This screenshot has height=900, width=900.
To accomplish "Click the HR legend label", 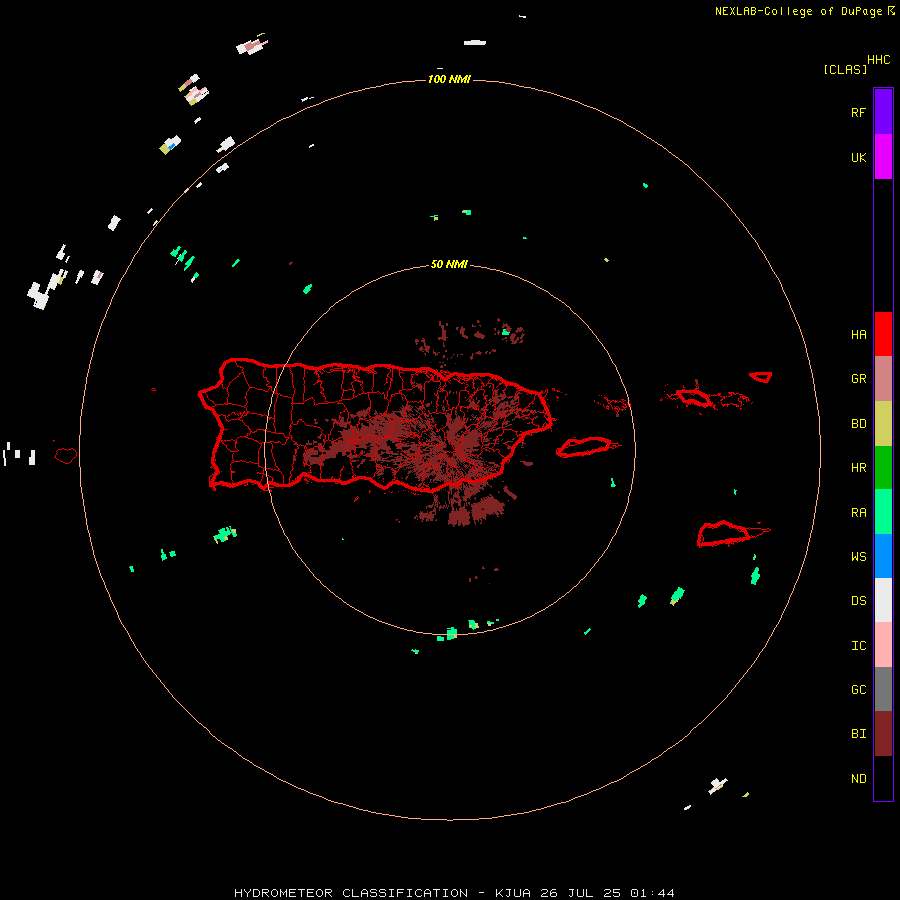I will (858, 468).
